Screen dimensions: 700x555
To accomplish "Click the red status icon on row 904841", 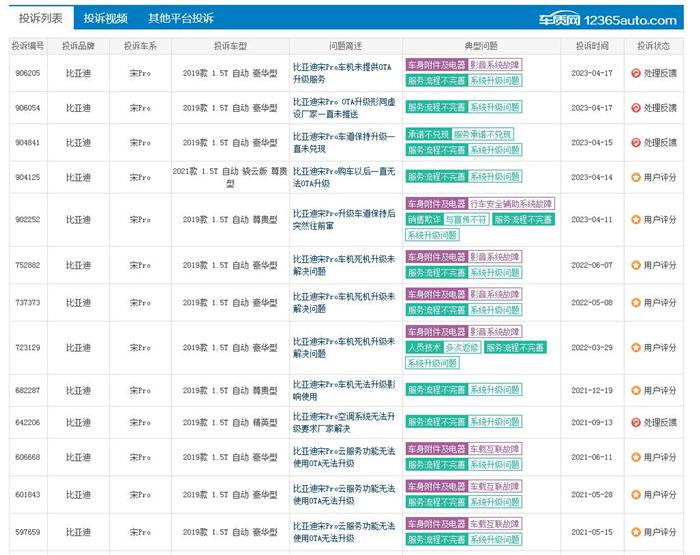I will point(635,142).
